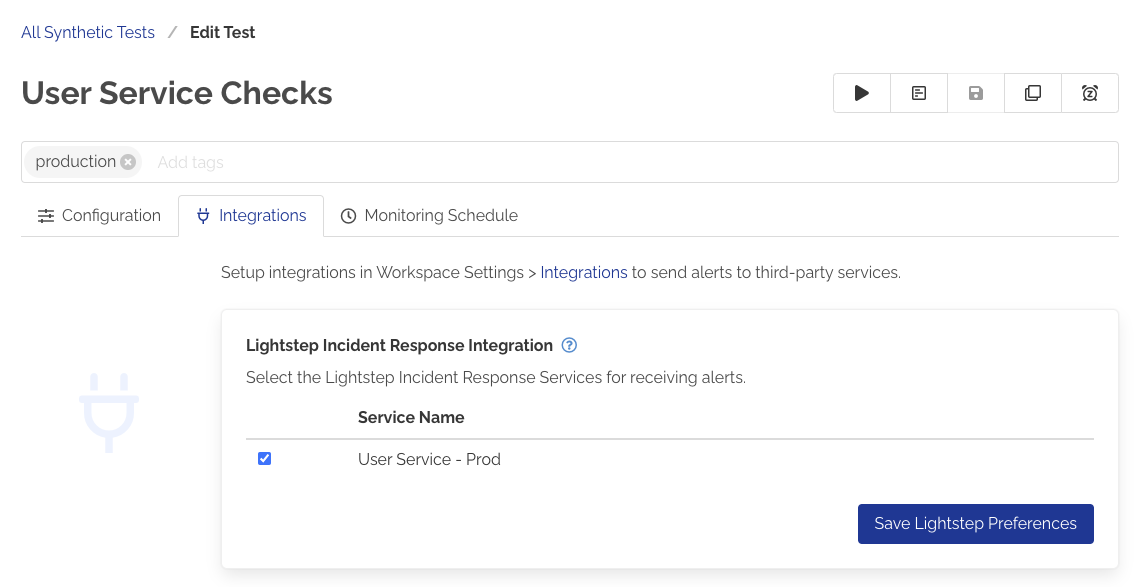1138x587 pixels.
Task: Select the Integrations tab
Action: pyautogui.click(x=262, y=215)
